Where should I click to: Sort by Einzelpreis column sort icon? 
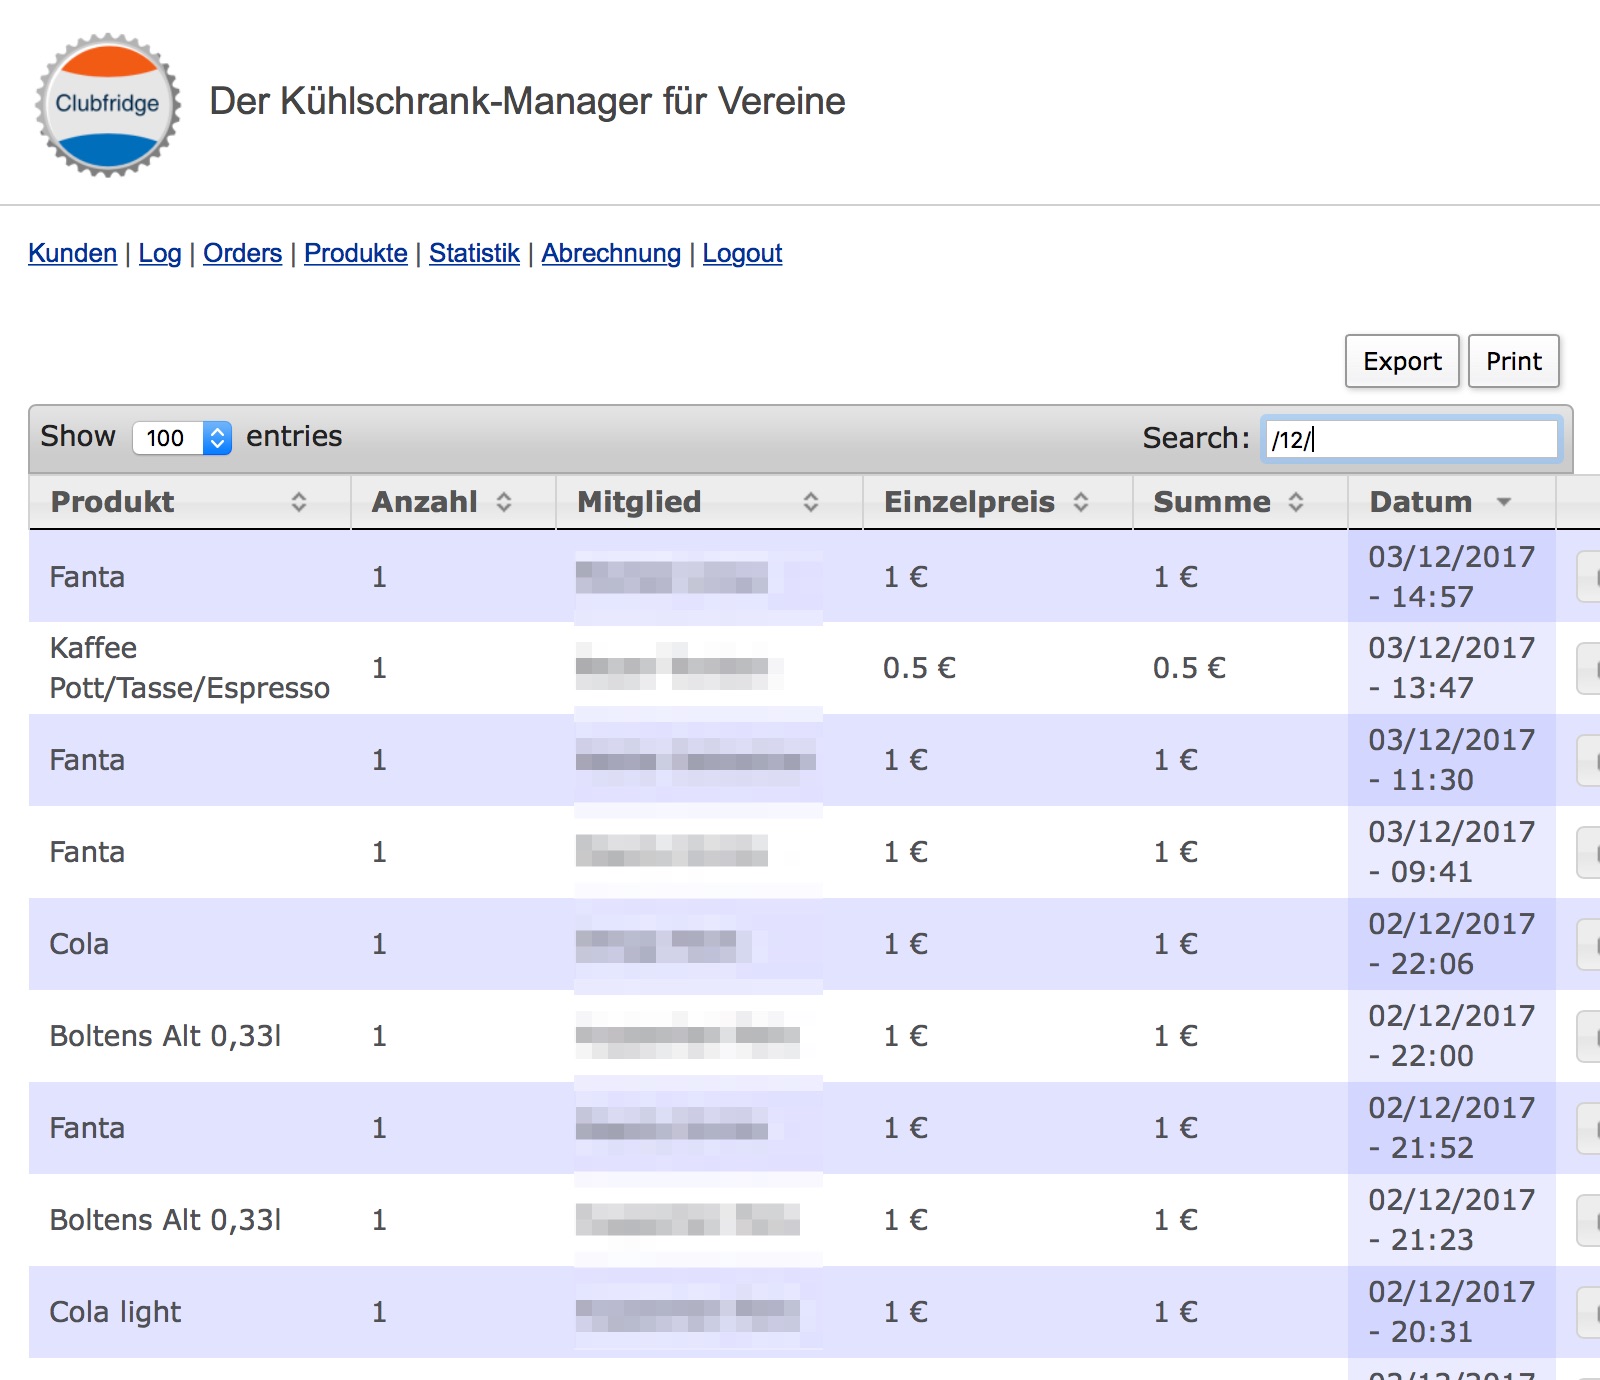coord(1080,502)
